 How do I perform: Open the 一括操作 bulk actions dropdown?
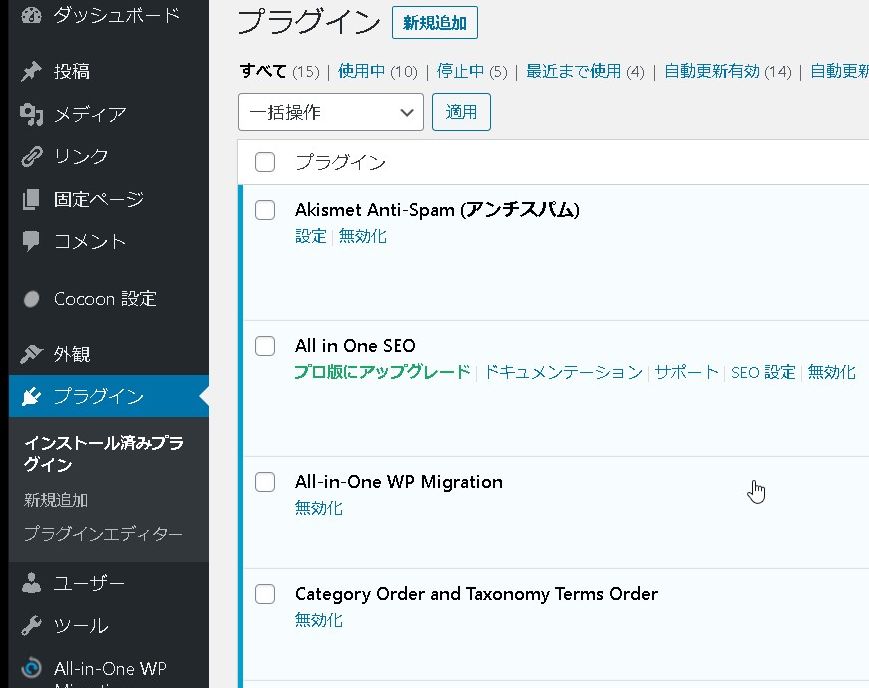pyautogui.click(x=330, y=113)
